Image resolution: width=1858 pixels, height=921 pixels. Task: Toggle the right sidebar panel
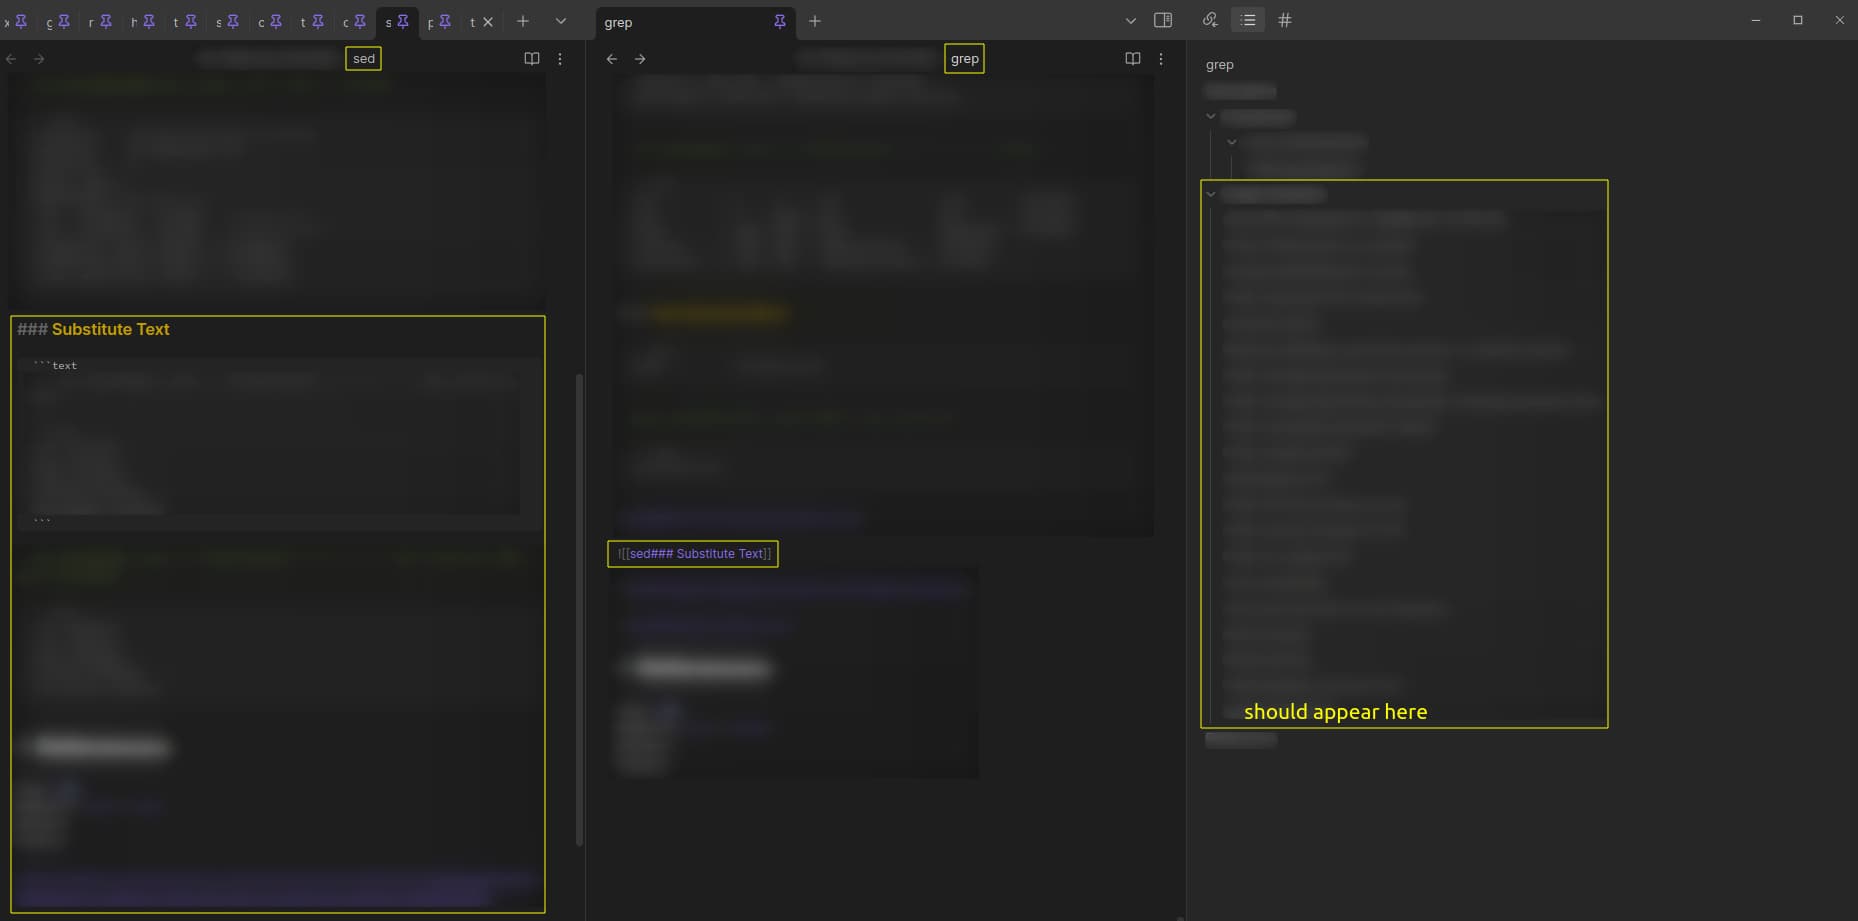(1163, 20)
